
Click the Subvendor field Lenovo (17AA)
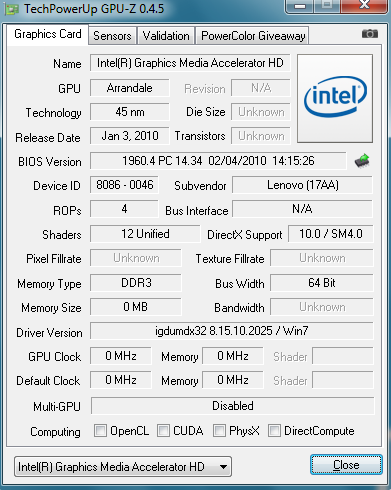click(x=302, y=185)
